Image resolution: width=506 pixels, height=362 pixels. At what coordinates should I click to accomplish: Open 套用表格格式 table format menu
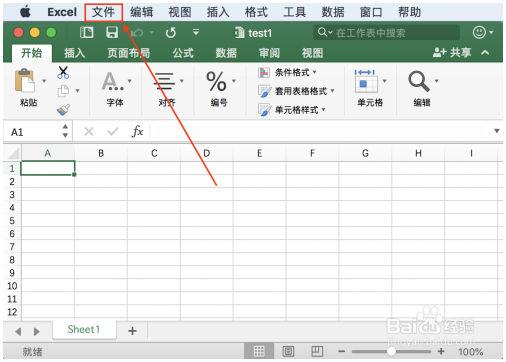pyautogui.click(x=296, y=91)
